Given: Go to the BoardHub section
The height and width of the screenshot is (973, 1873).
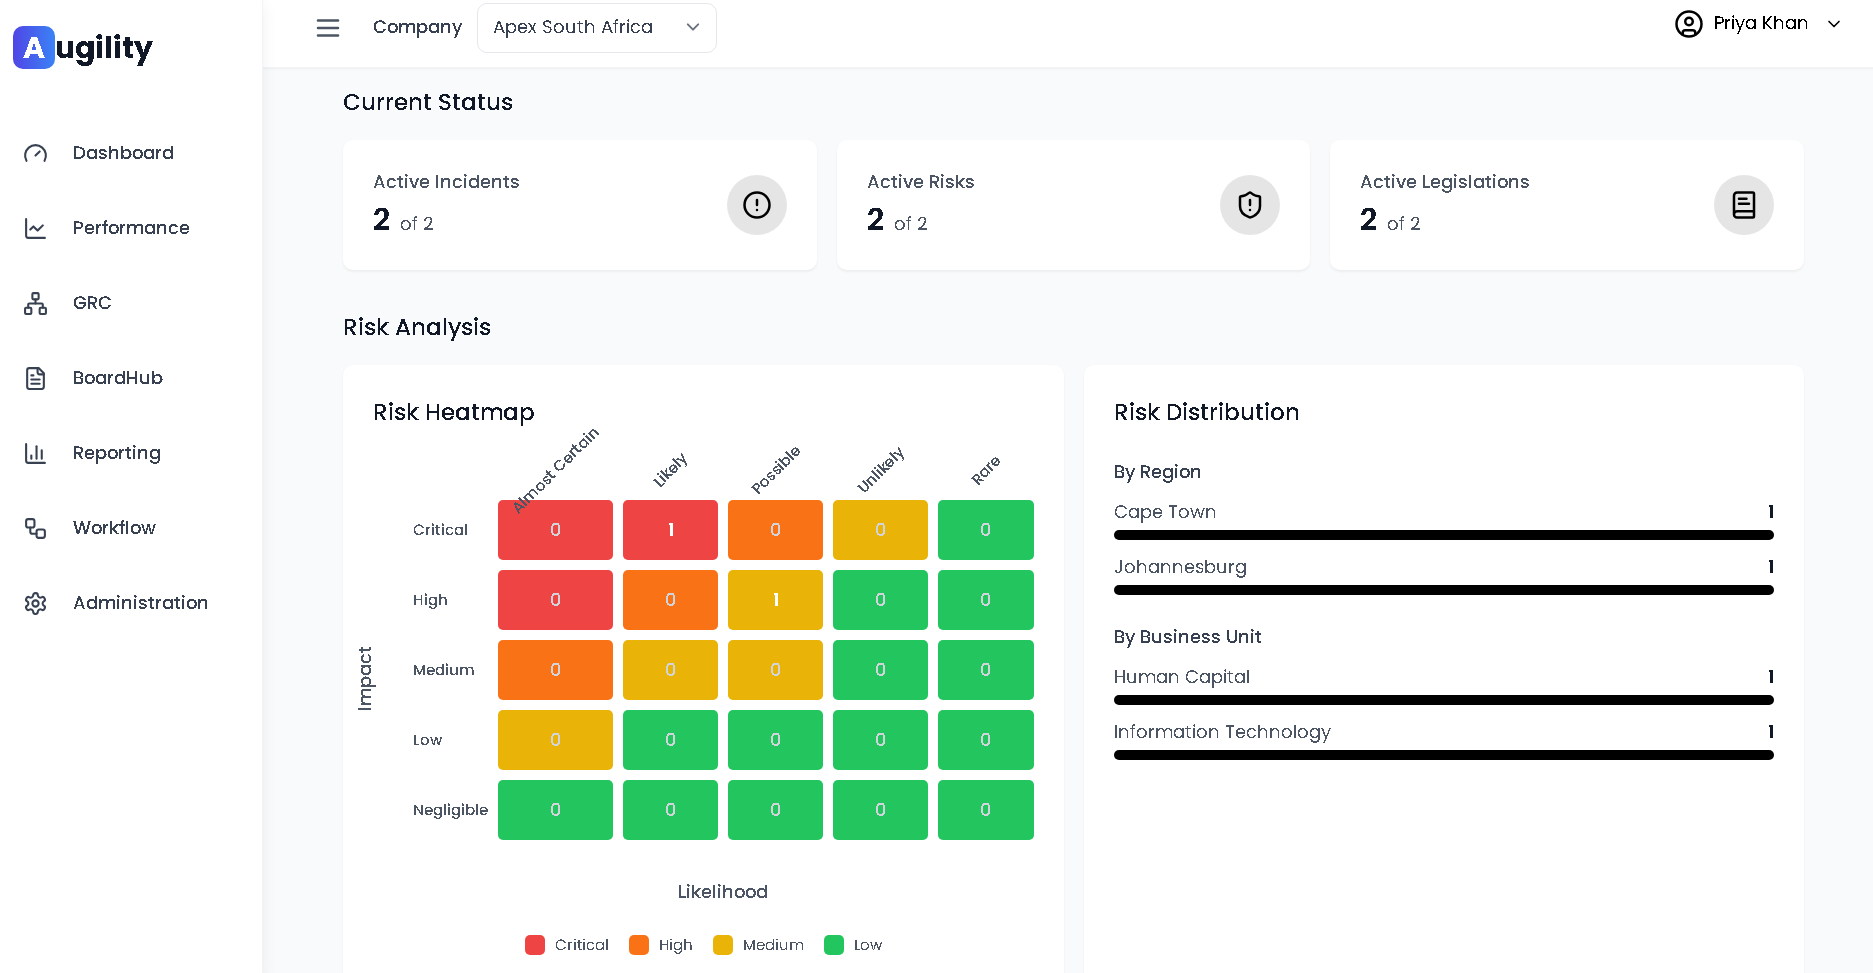Looking at the screenshot, I should [118, 378].
